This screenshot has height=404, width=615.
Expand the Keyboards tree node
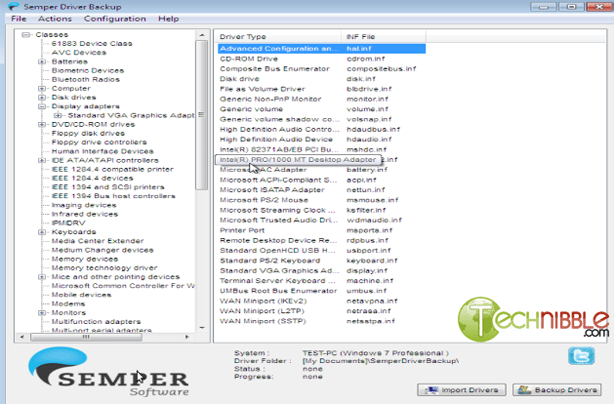coord(42,232)
